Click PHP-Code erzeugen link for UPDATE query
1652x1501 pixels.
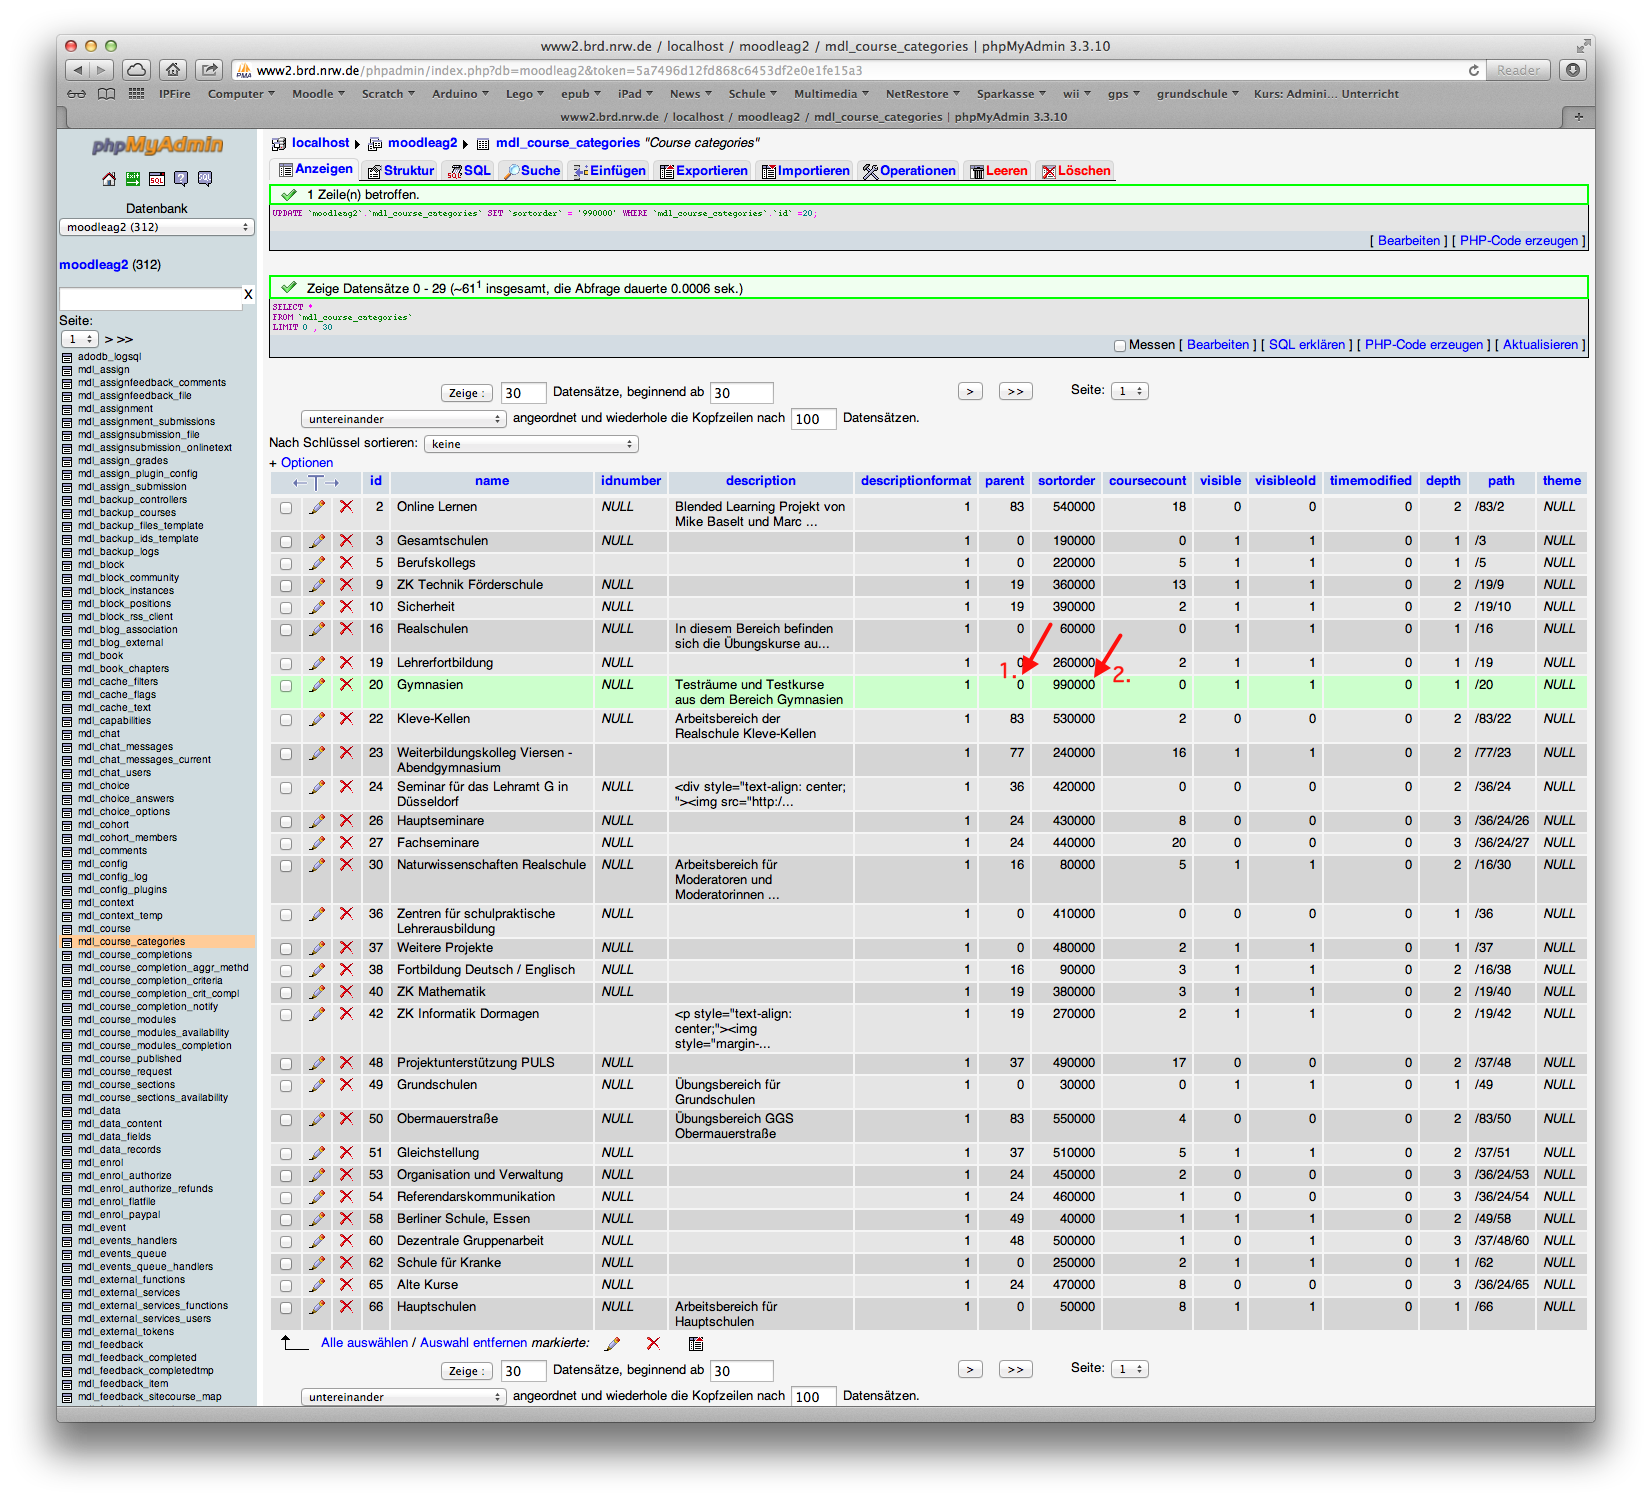click(1518, 241)
